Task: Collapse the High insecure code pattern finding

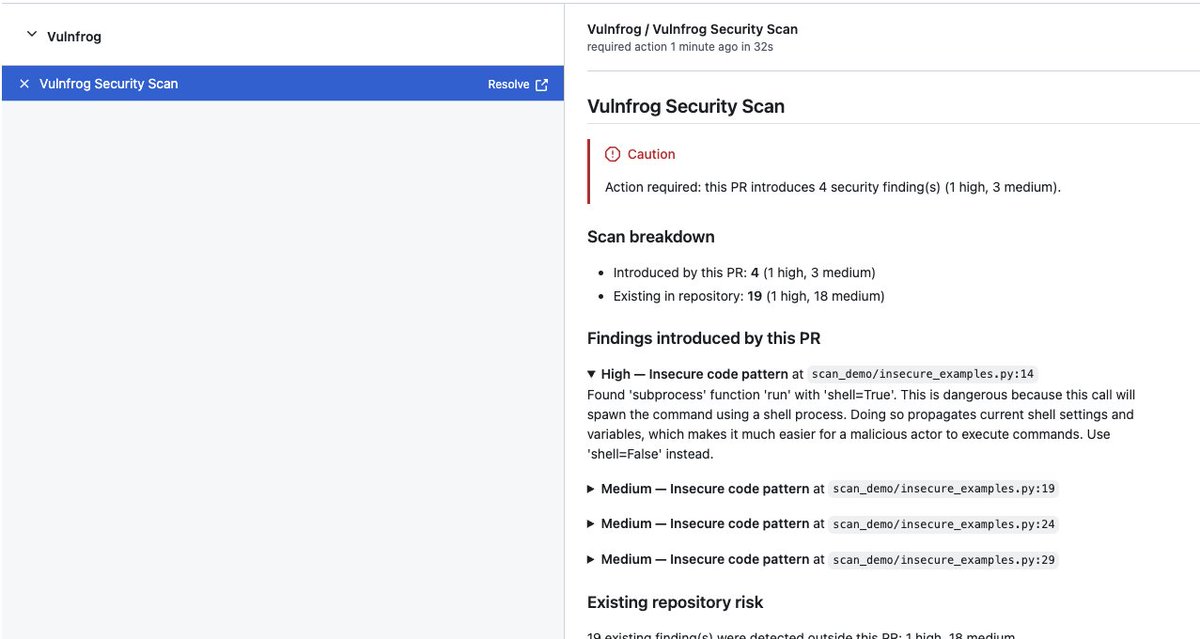Action: pos(592,374)
